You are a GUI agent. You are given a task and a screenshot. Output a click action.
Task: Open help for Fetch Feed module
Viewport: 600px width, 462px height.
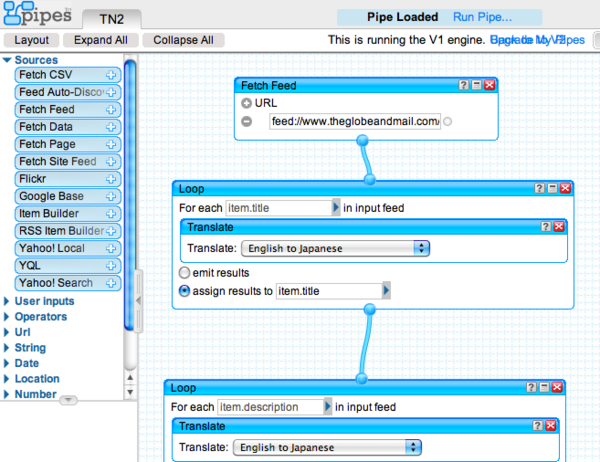pyautogui.click(x=463, y=85)
